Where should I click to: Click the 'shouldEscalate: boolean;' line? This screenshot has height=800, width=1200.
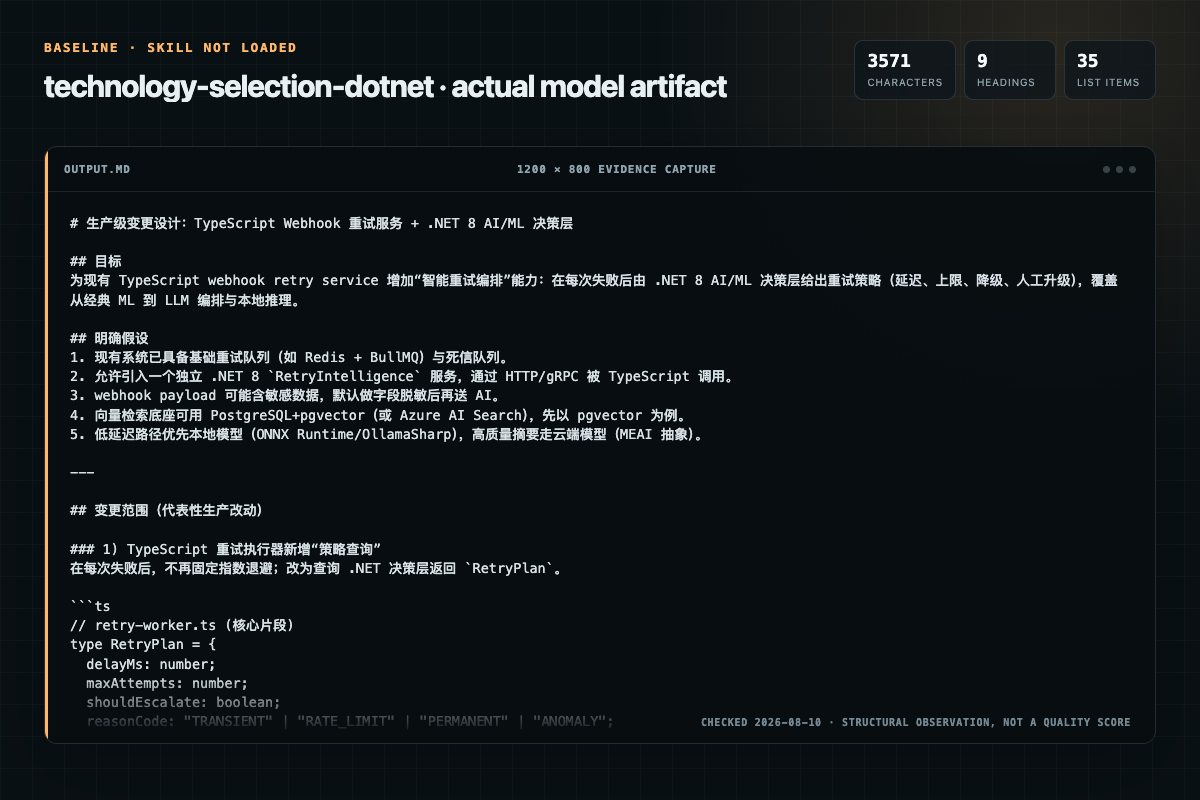[183, 701]
